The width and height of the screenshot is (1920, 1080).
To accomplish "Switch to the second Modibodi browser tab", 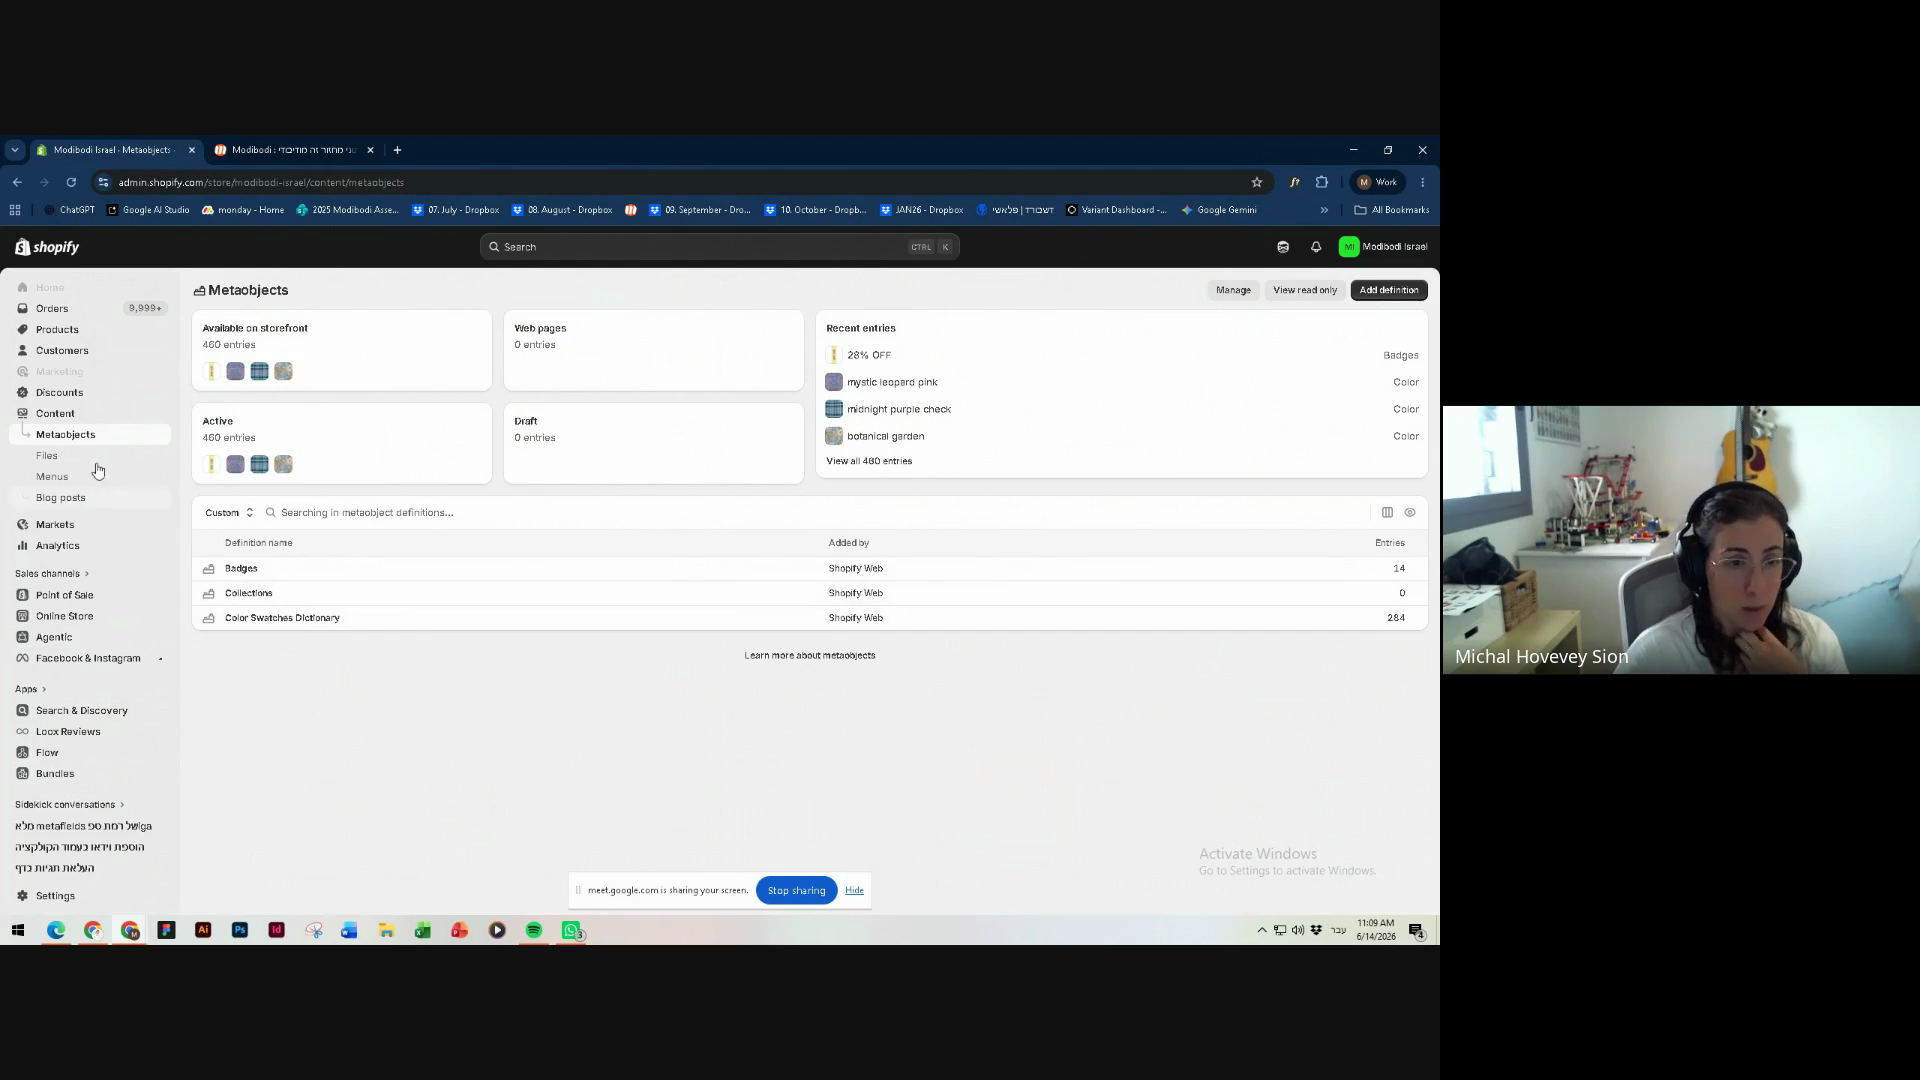I will 293,150.
